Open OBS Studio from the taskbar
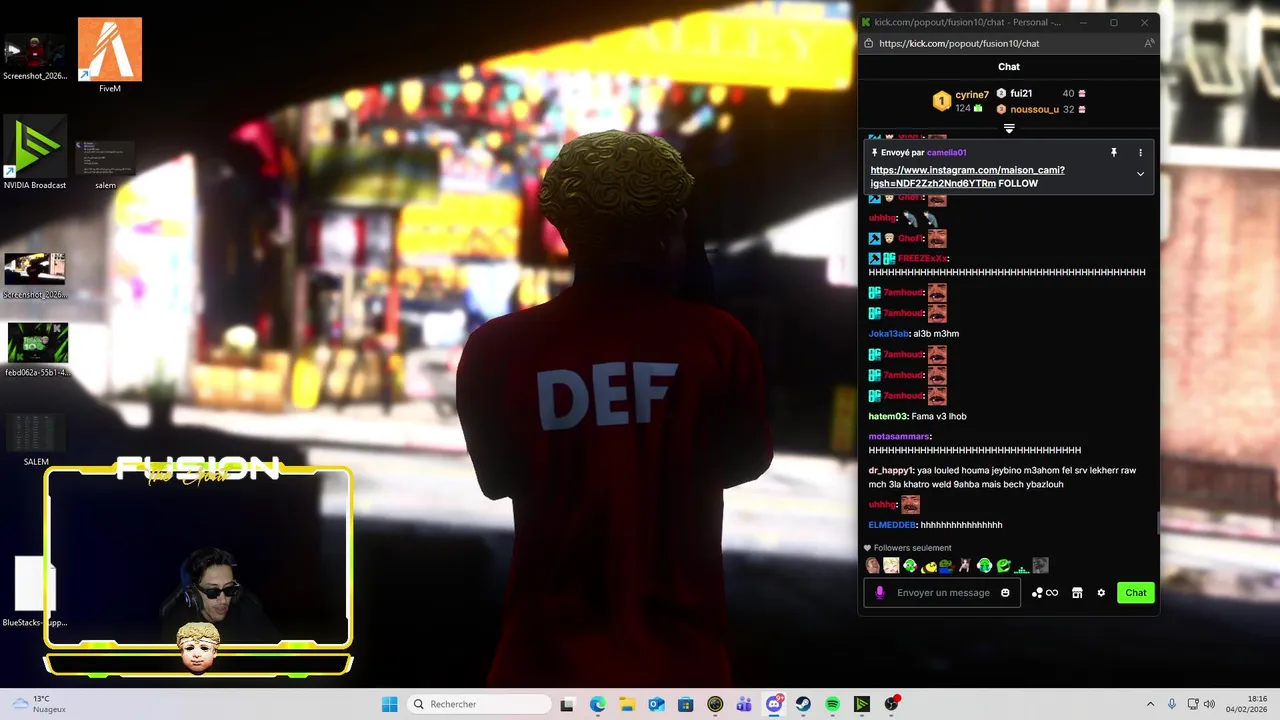This screenshot has height=720, width=1280. click(891, 704)
